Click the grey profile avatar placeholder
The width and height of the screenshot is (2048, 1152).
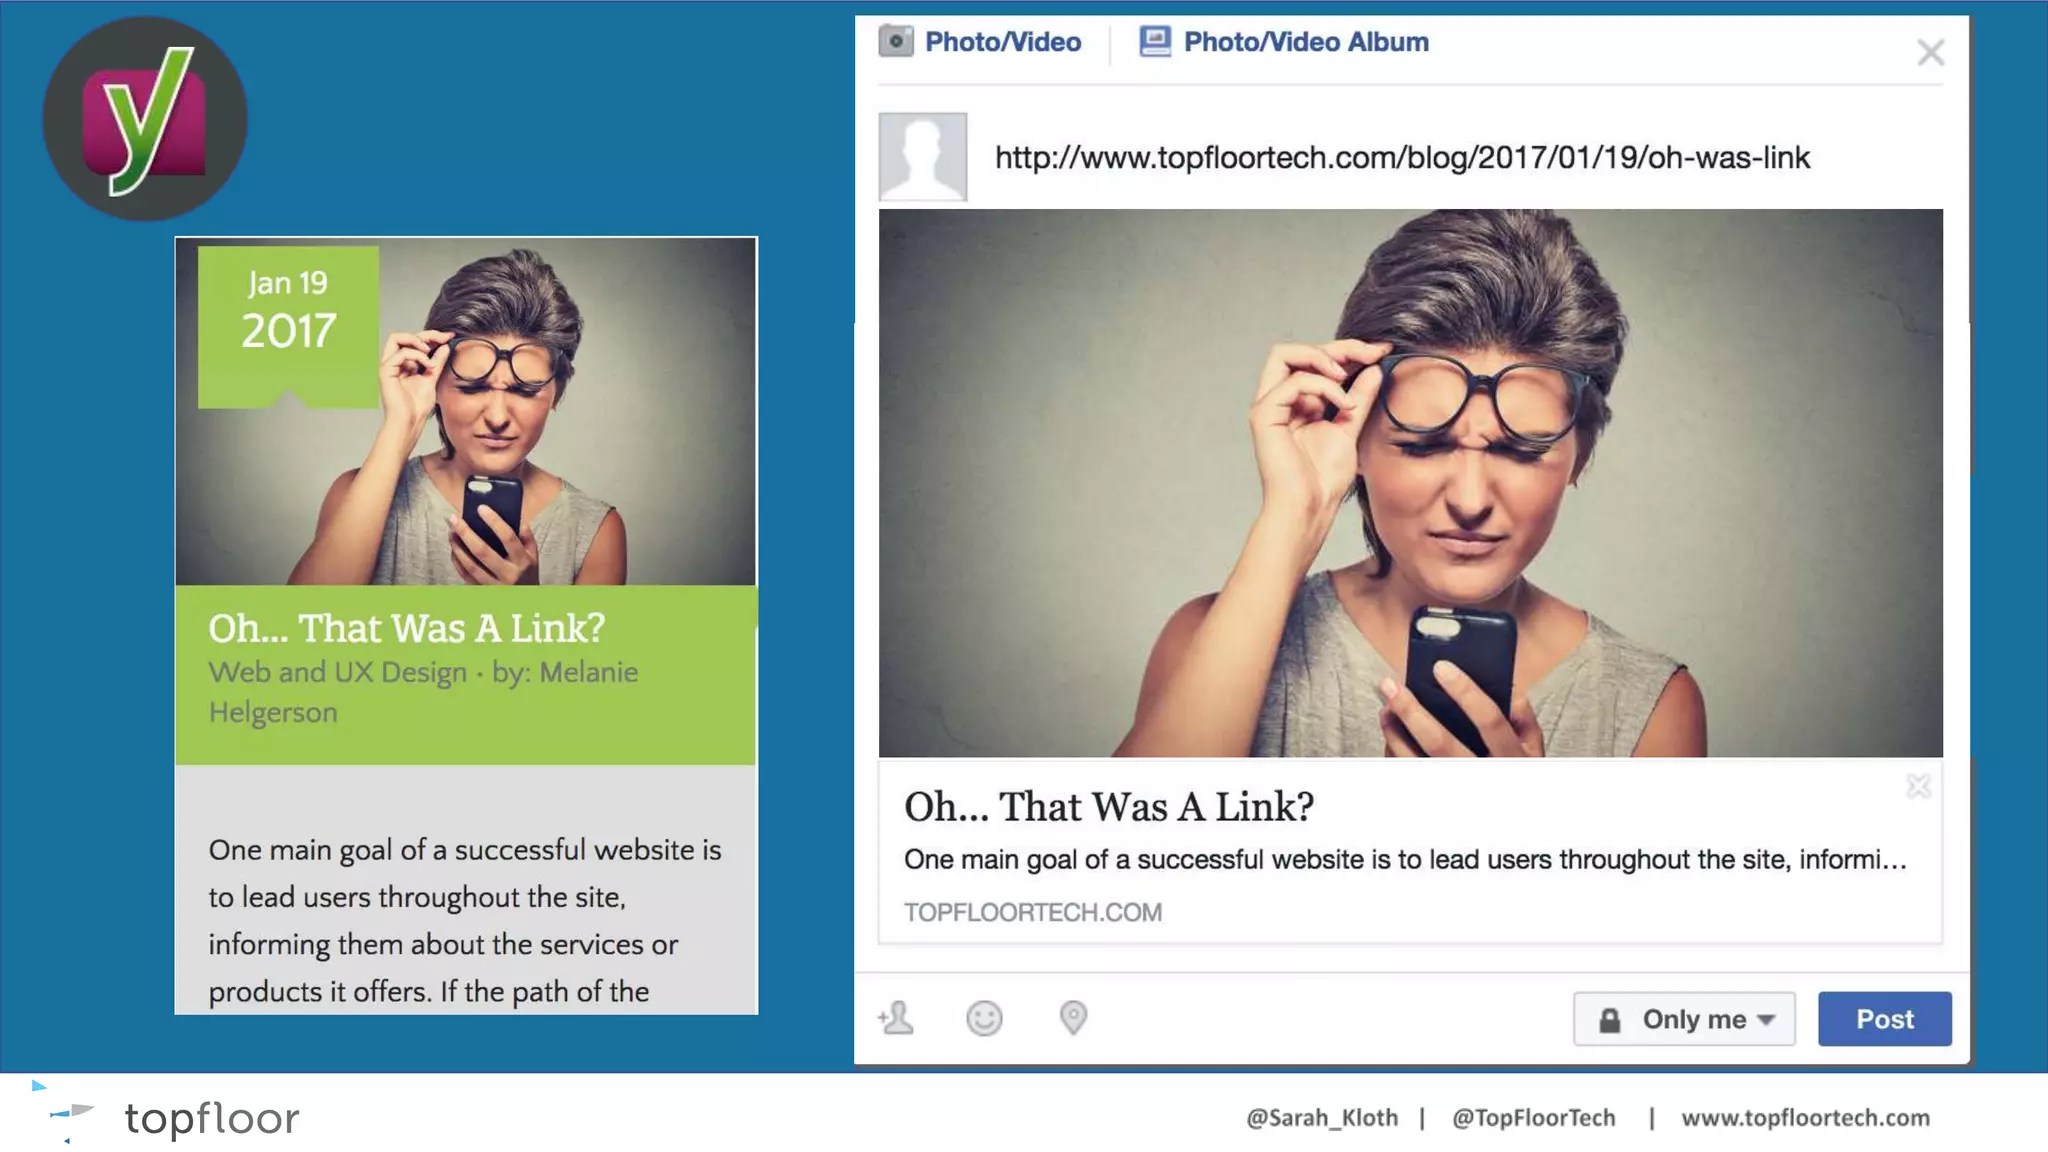[922, 157]
